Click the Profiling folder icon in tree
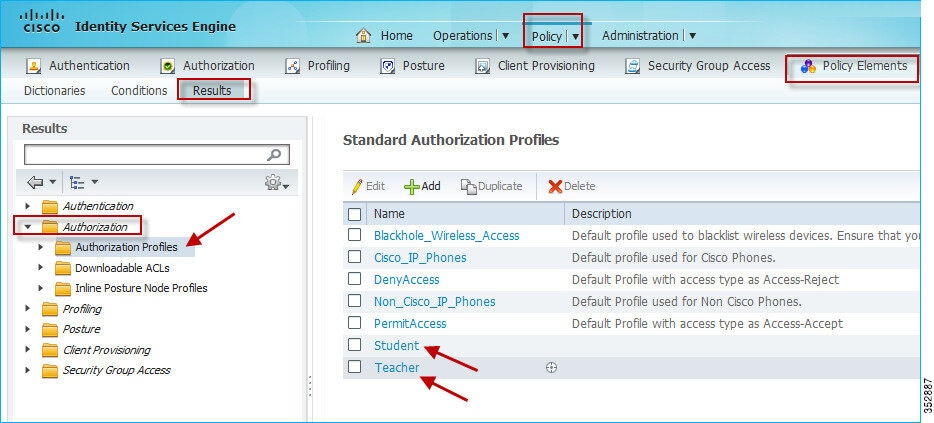 [50, 309]
